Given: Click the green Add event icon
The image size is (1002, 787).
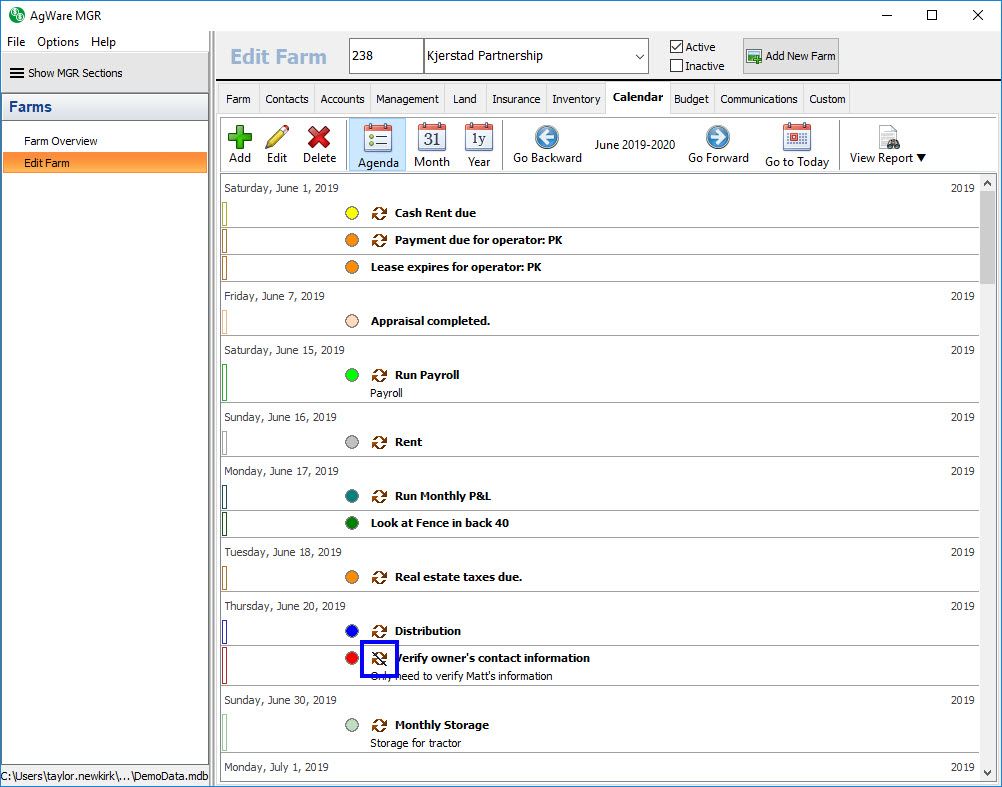Looking at the screenshot, I should pyautogui.click(x=240, y=137).
